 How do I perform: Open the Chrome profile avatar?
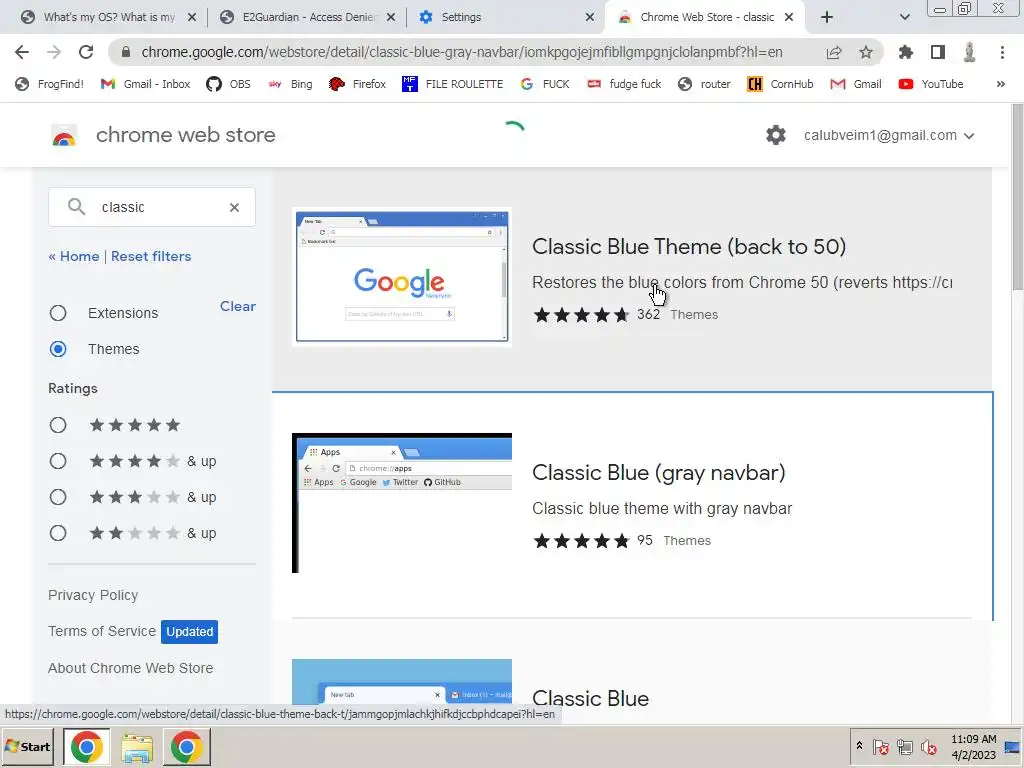pyautogui.click(x=970, y=52)
